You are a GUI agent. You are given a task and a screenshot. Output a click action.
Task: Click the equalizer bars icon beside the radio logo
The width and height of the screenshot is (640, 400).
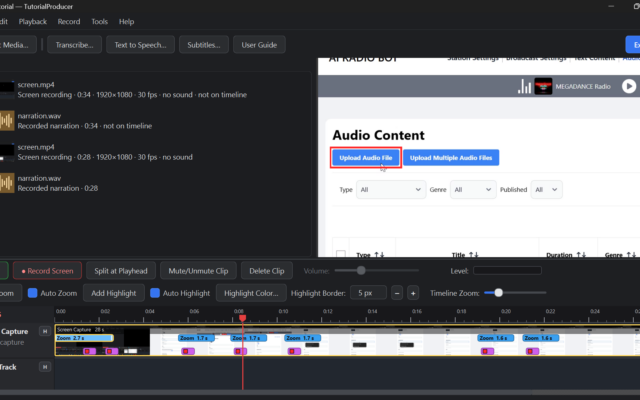coord(524,86)
